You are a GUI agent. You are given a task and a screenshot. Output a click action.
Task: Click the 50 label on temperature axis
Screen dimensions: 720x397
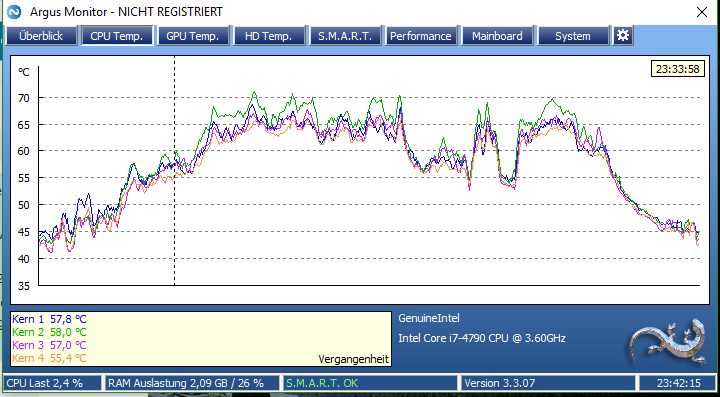point(23,206)
